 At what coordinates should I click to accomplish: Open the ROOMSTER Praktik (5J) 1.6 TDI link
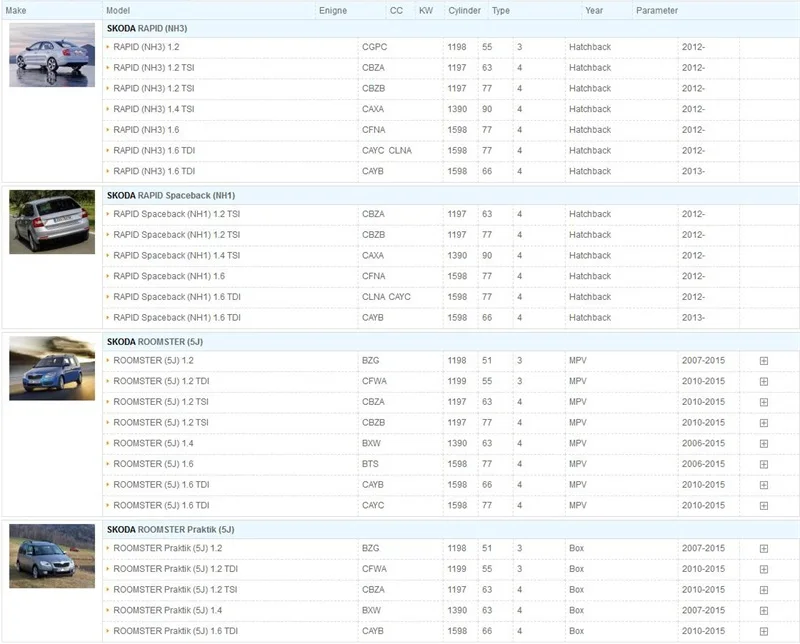(176, 631)
